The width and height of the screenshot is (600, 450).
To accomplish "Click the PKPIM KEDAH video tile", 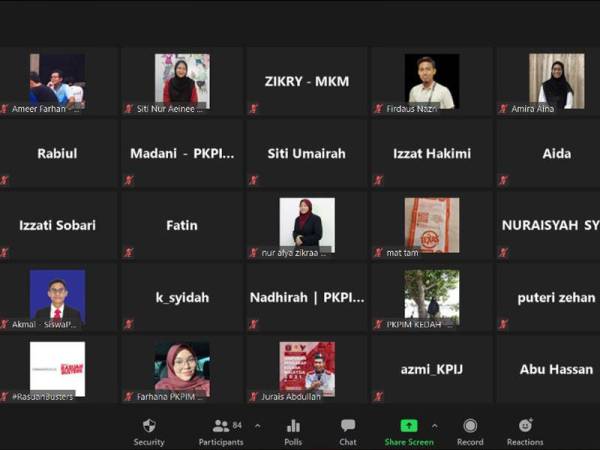I will (431, 295).
